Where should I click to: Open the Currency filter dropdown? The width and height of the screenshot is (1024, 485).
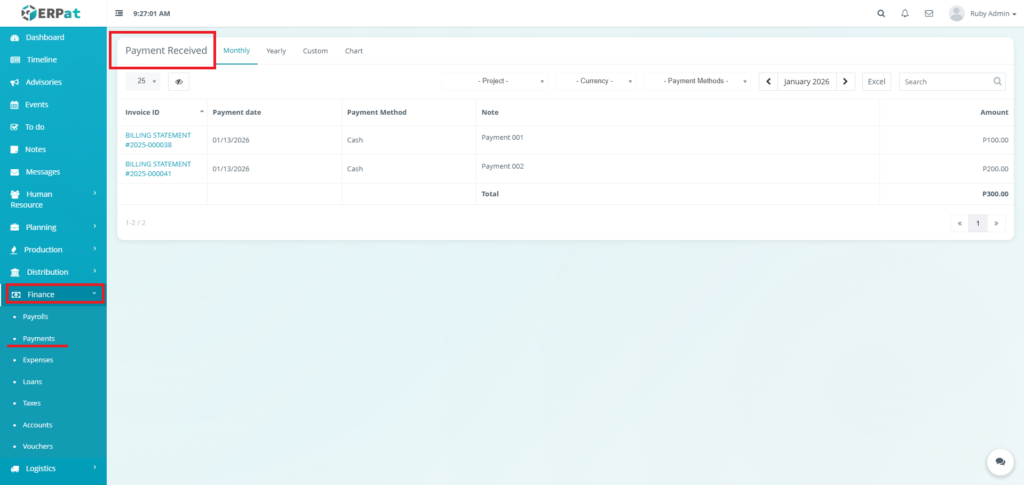tap(596, 81)
